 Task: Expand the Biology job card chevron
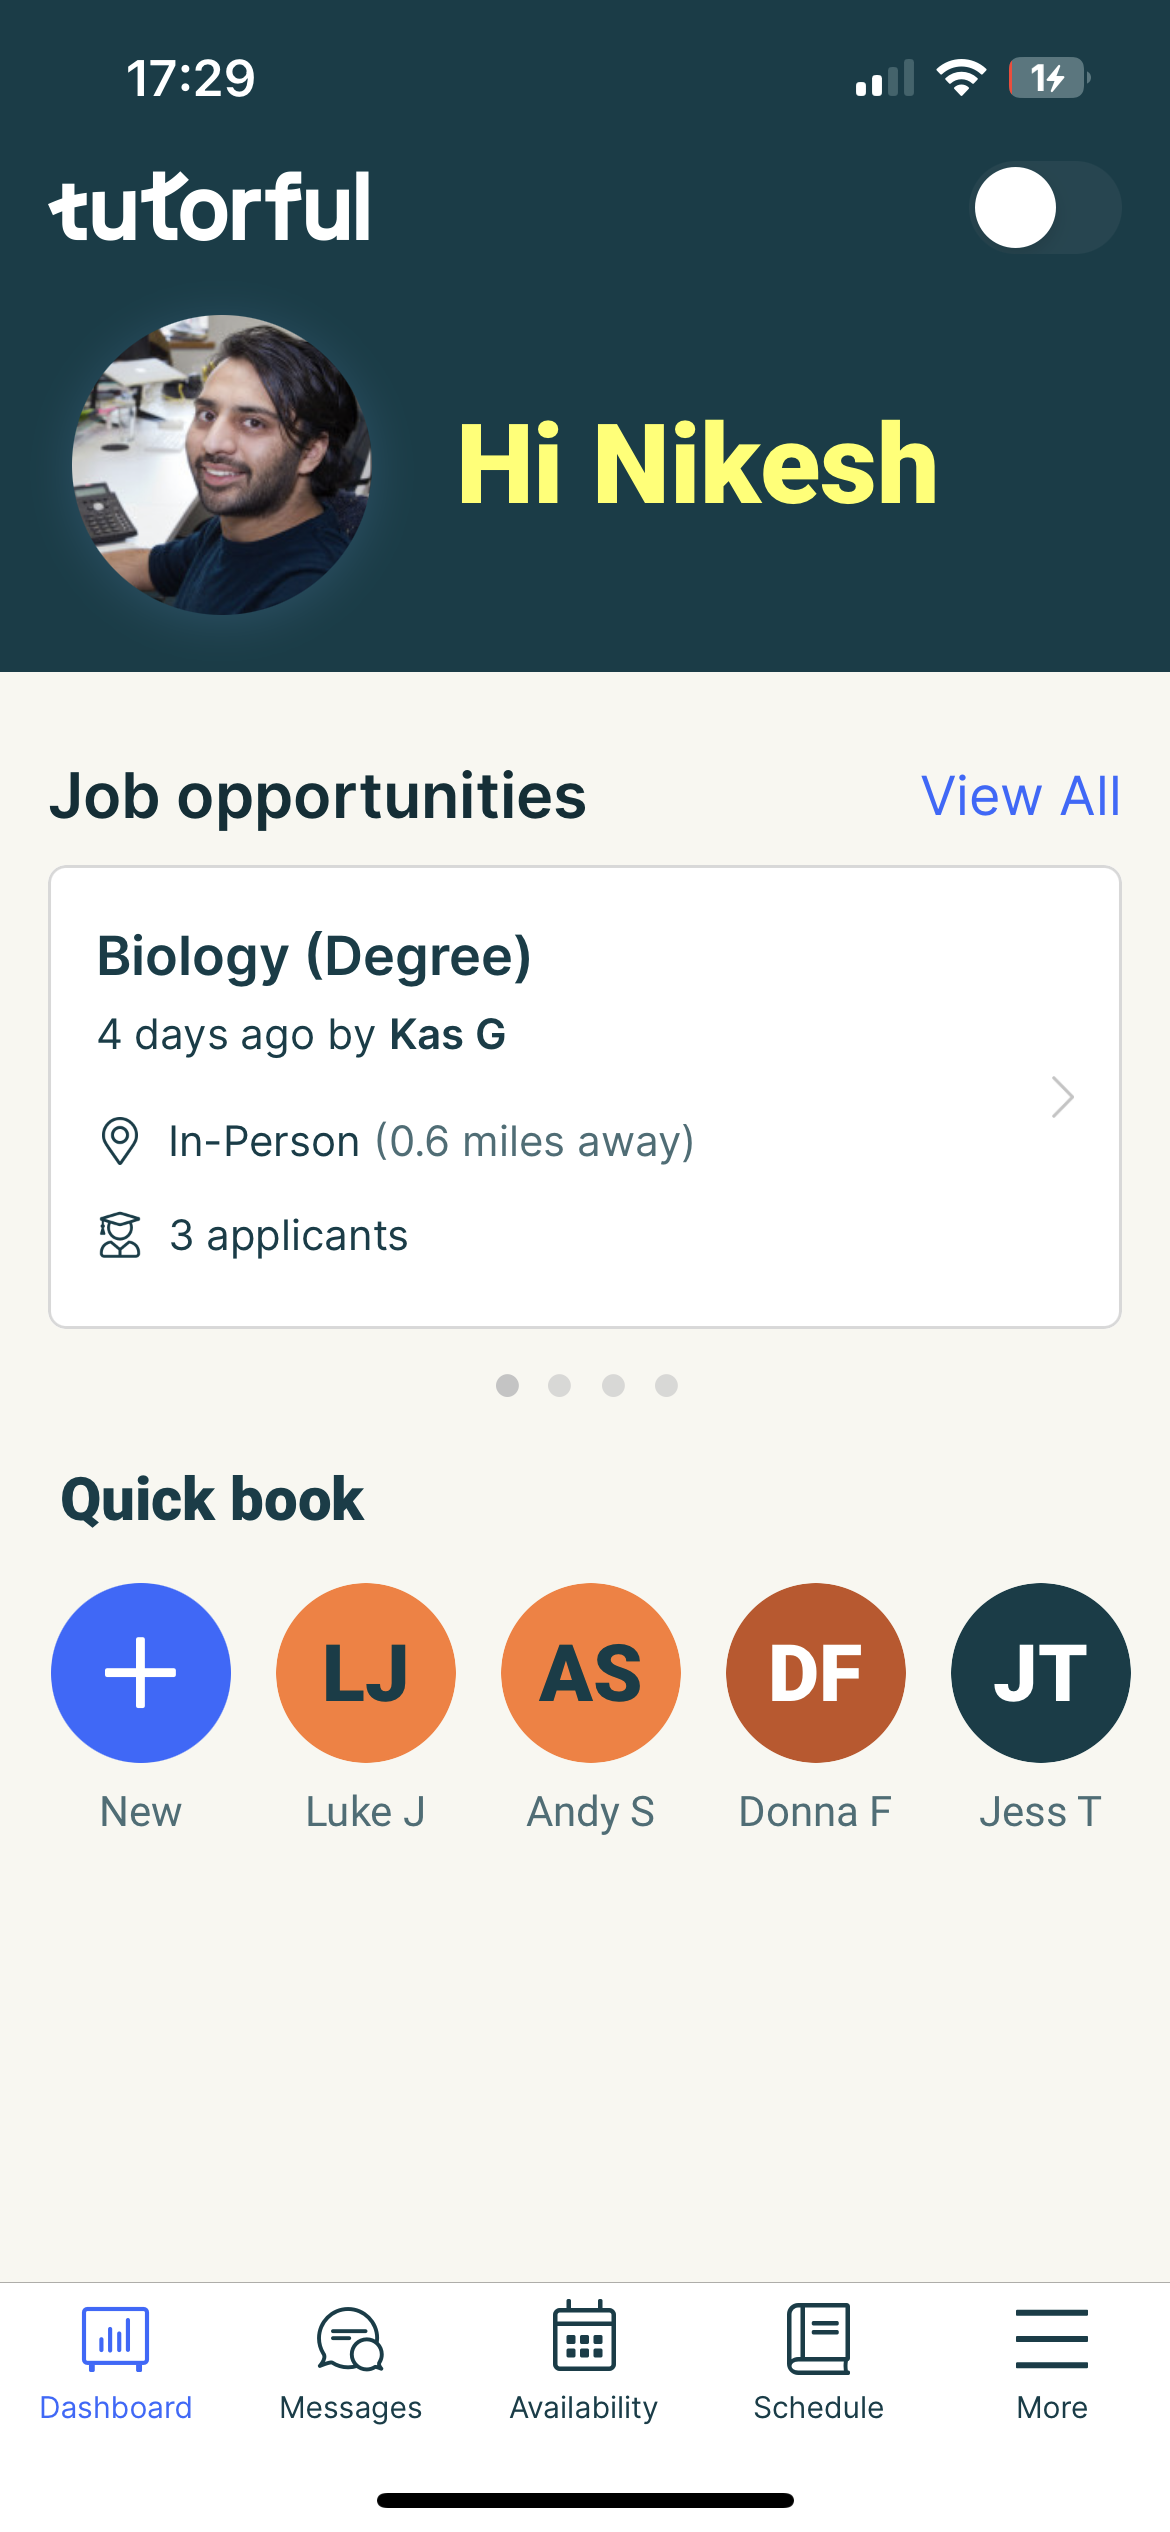tap(1062, 1097)
